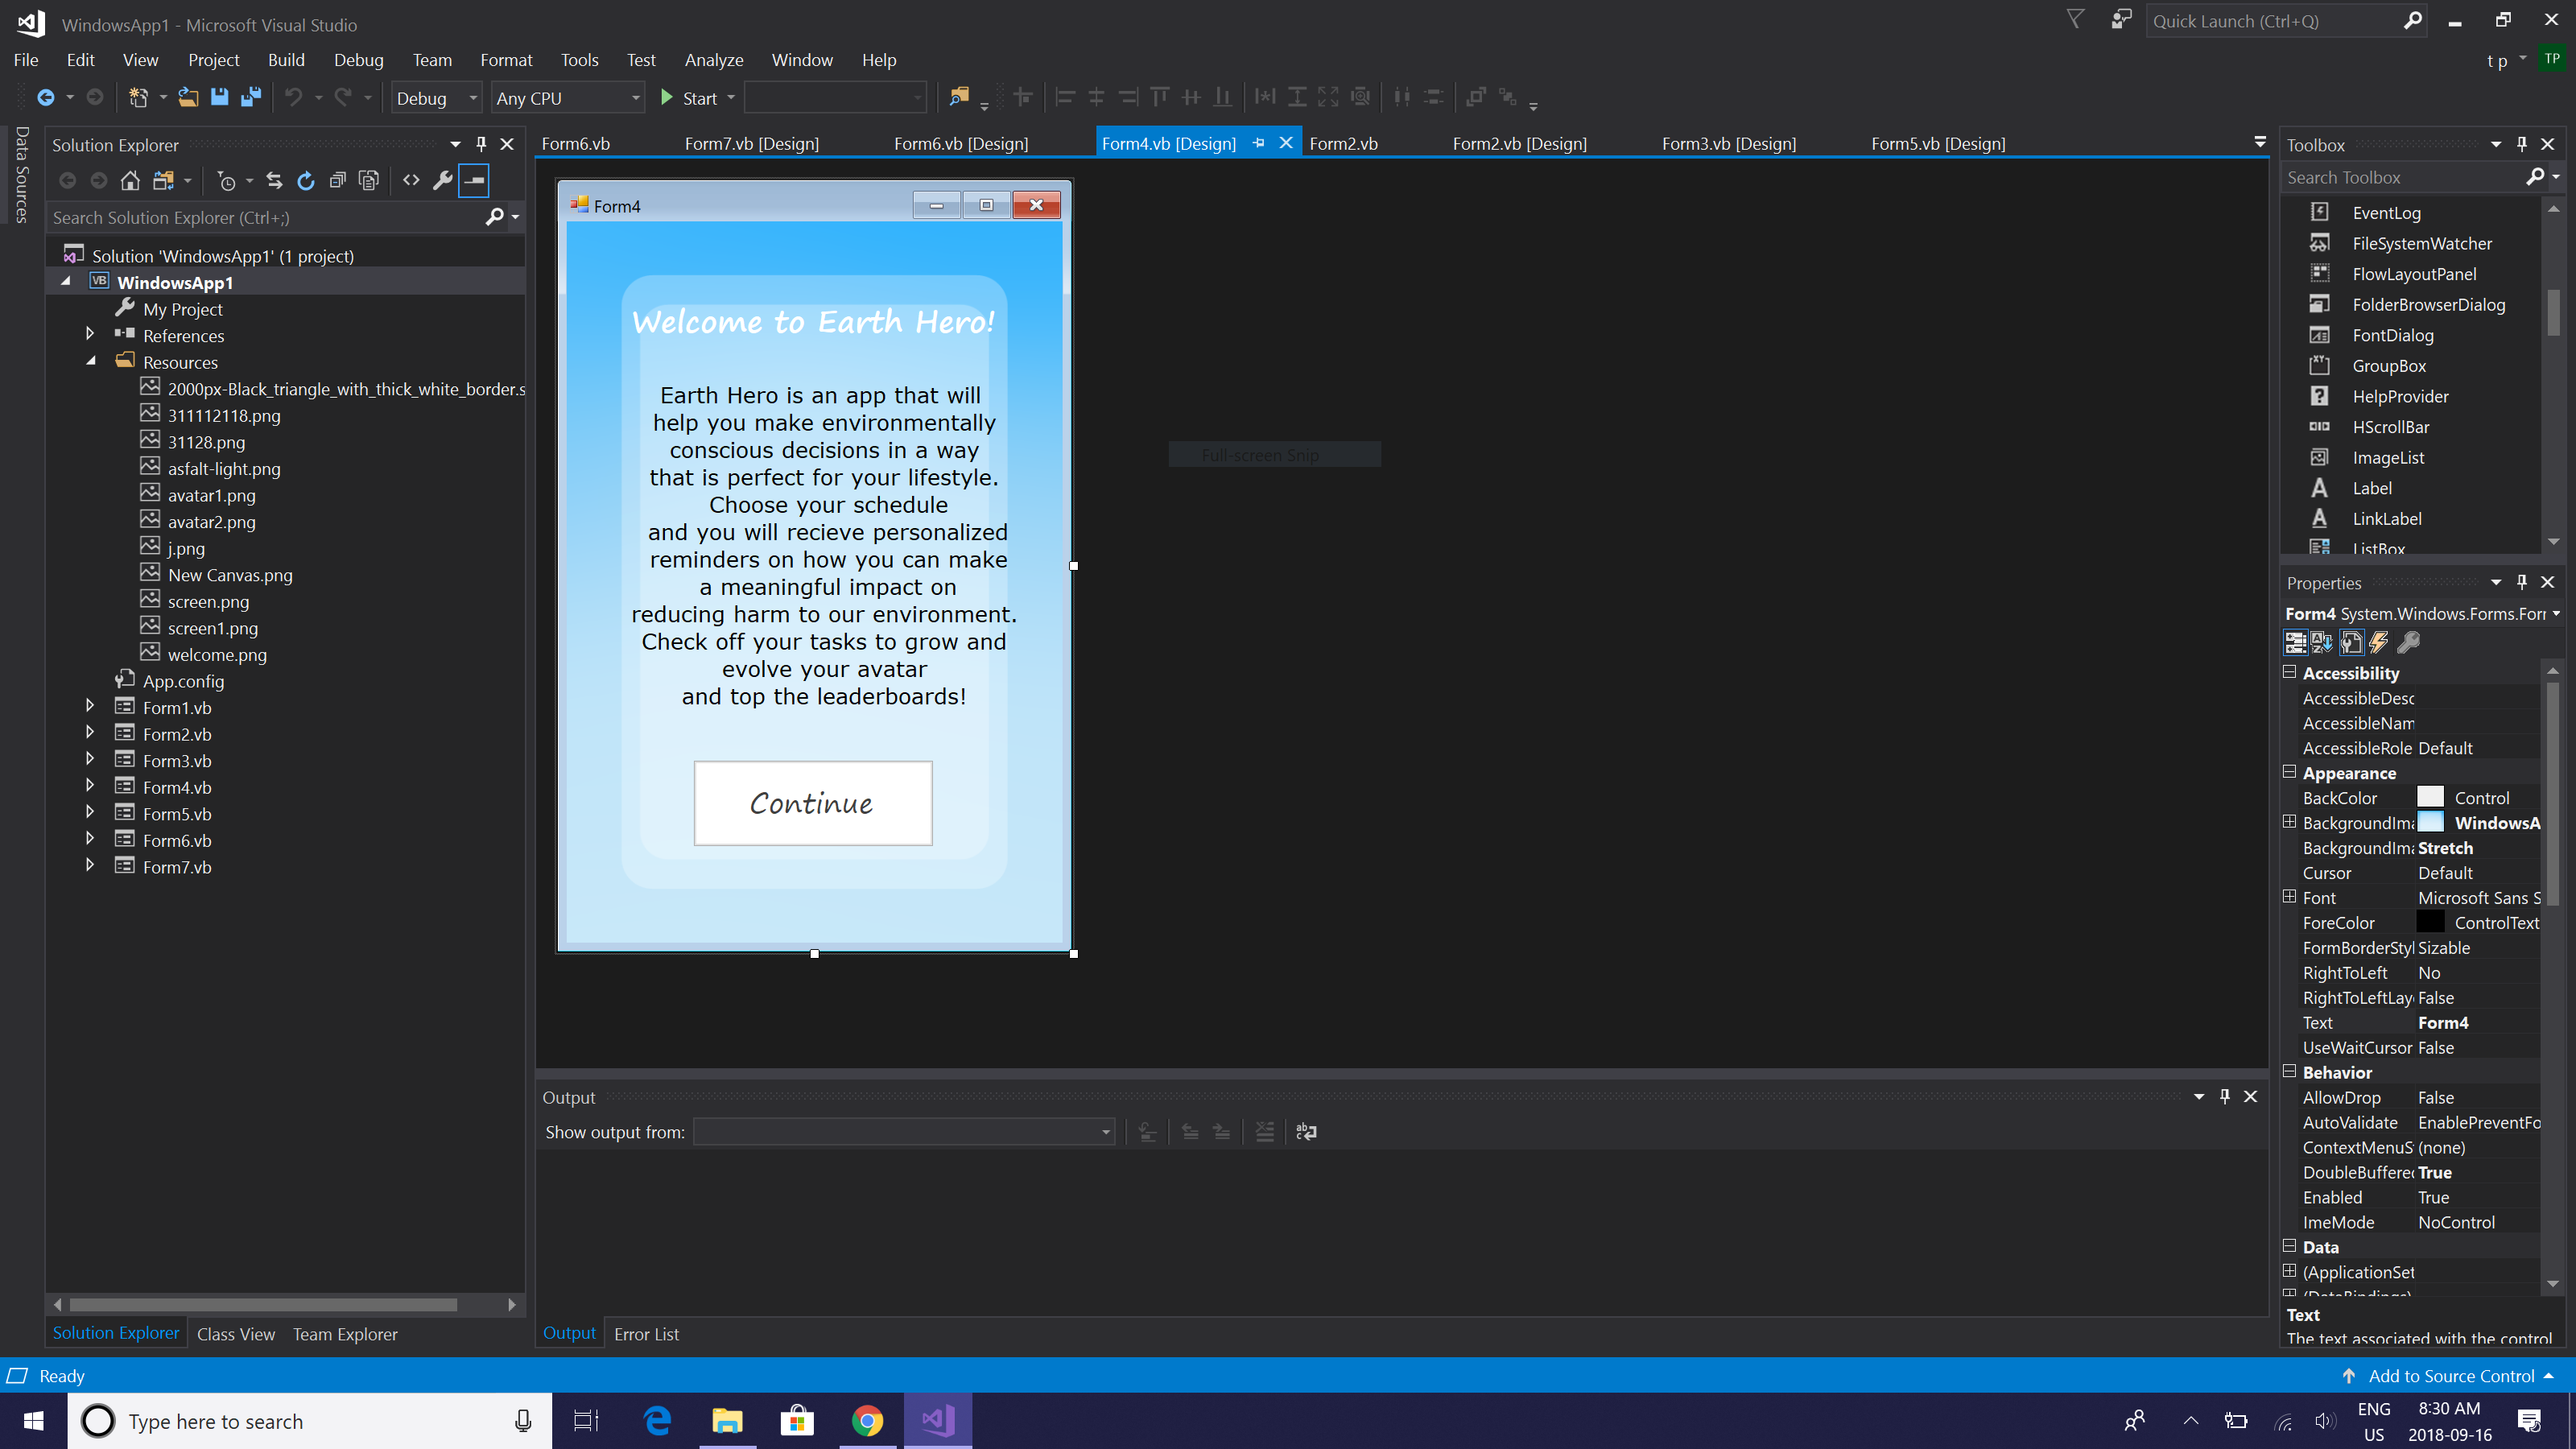Collapse the Resources folder node
Screen dimensions: 2576x1449
pyautogui.click(x=90, y=361)
